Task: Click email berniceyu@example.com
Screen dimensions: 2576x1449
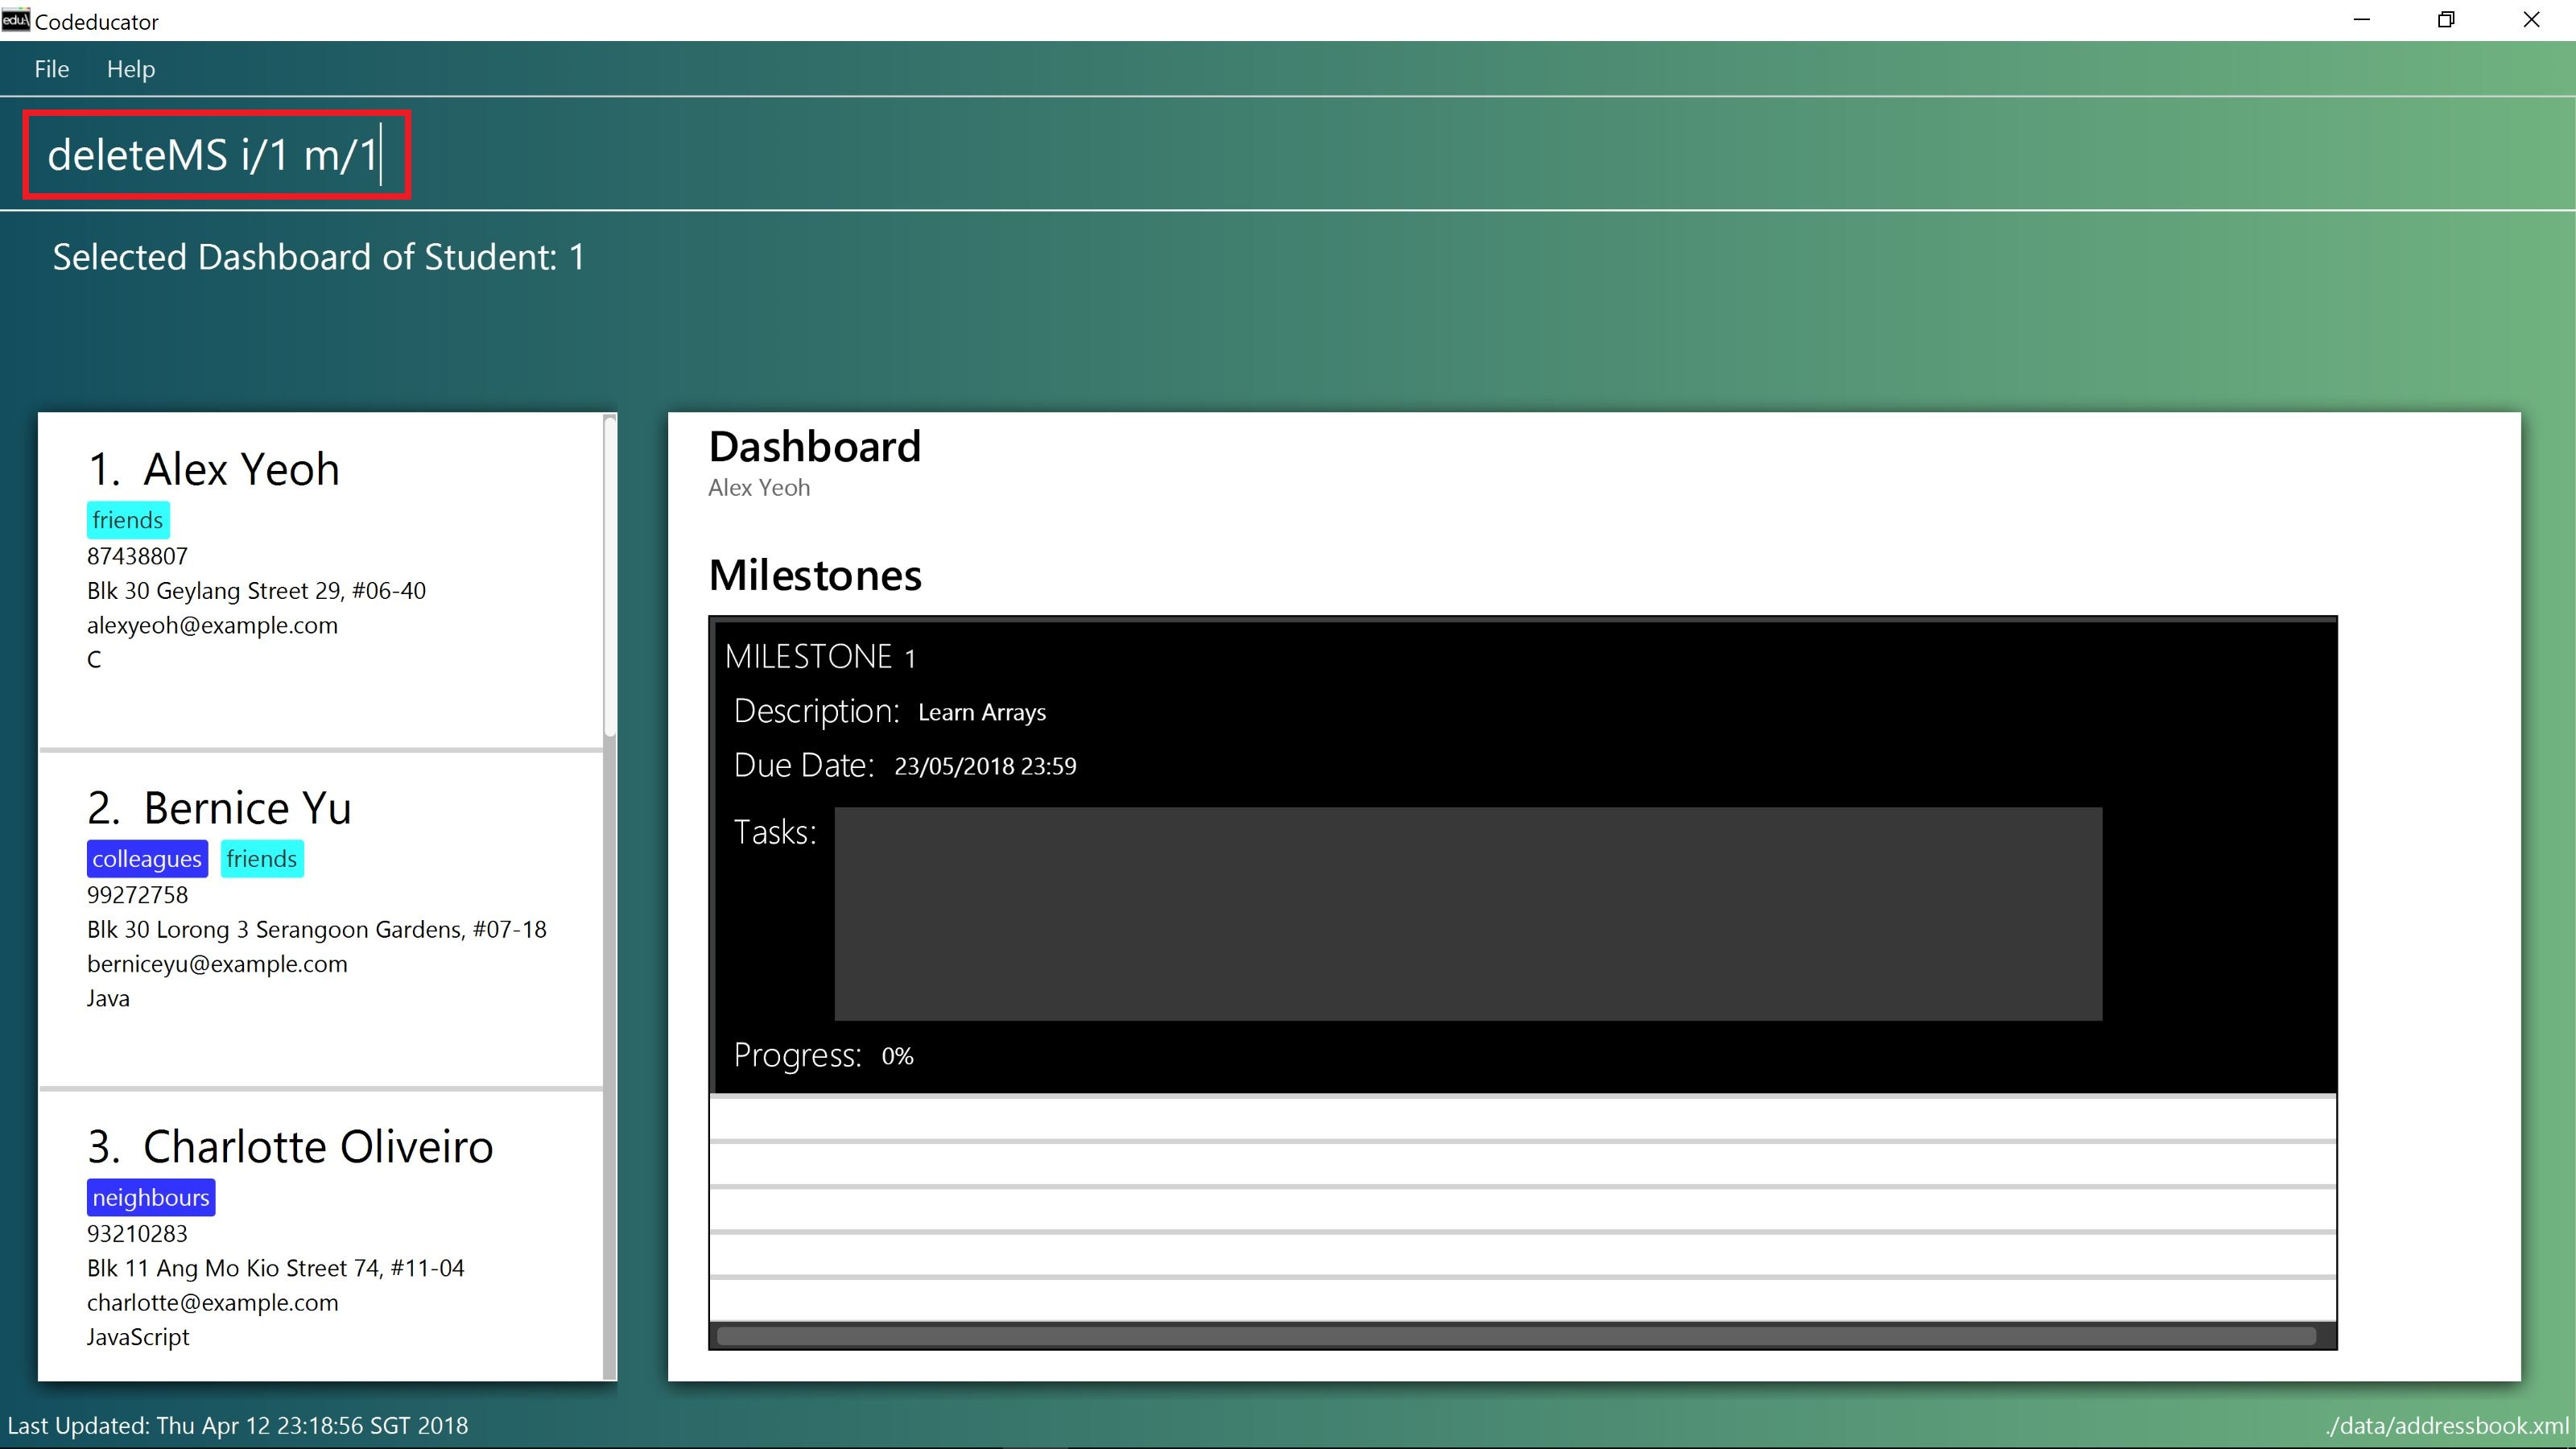Action: 217,964
